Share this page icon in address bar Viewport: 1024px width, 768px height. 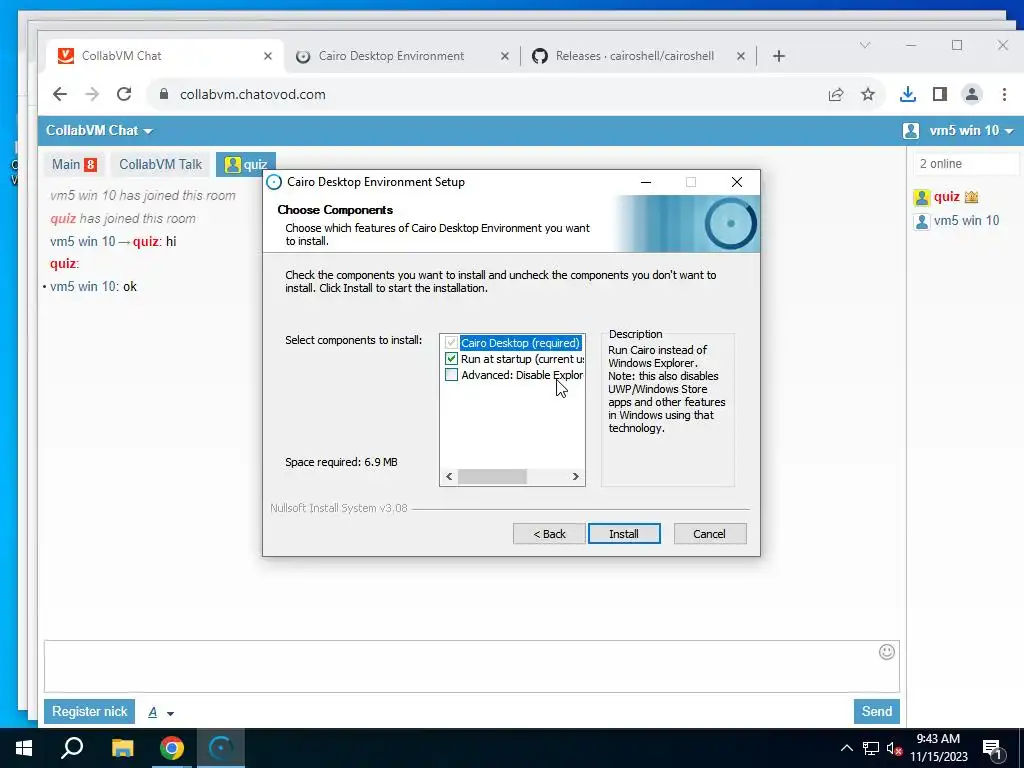[836, 95]
